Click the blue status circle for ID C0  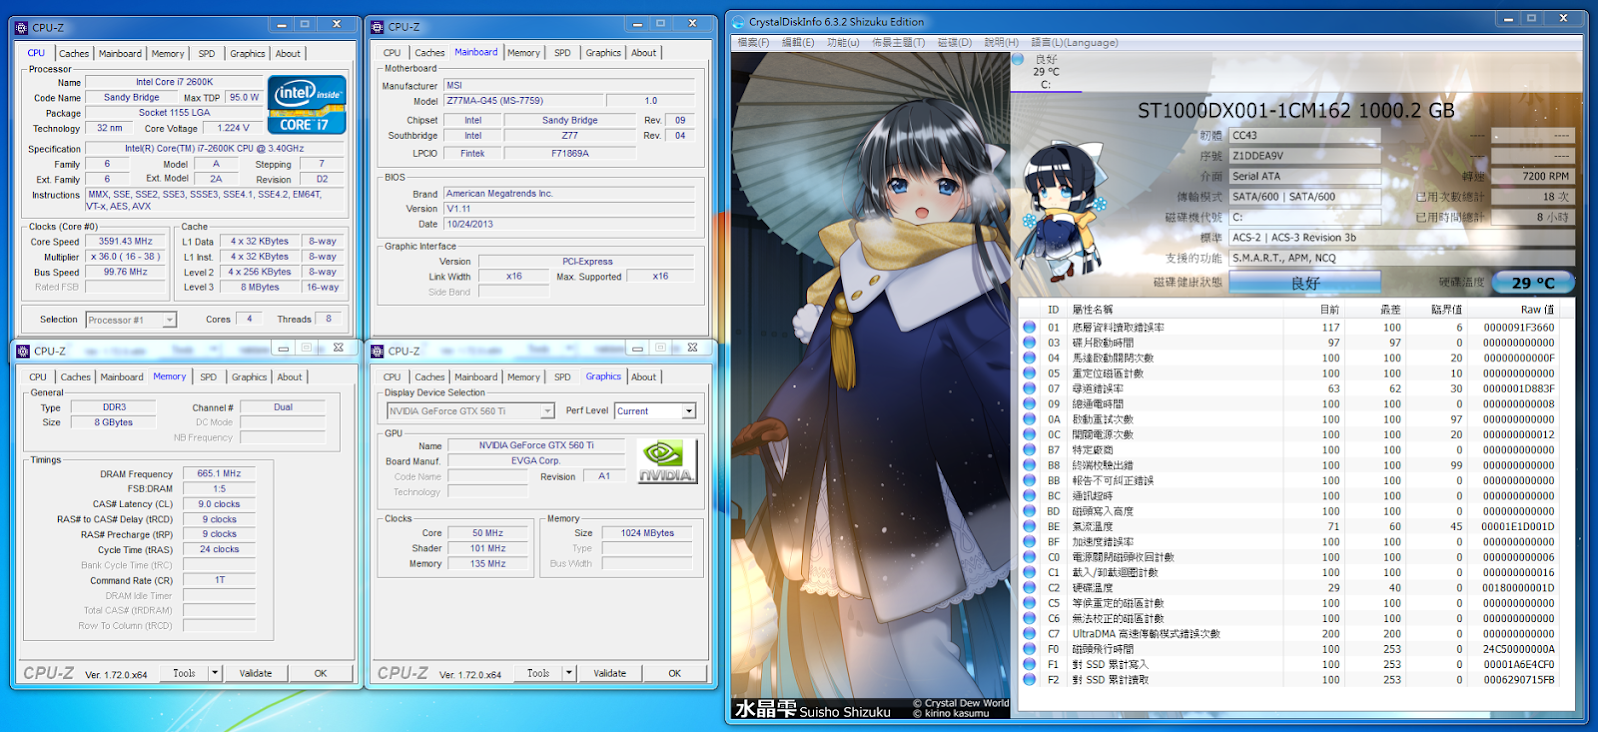click(1029, 557)
